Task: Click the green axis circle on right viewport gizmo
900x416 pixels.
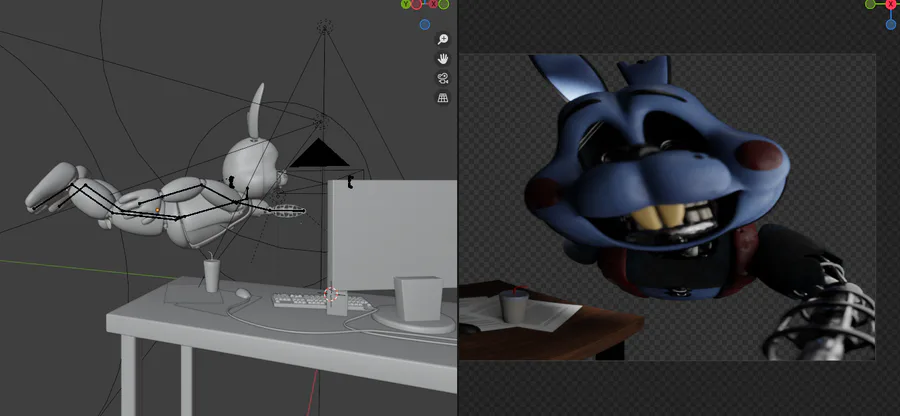Action: pos(870,4)
